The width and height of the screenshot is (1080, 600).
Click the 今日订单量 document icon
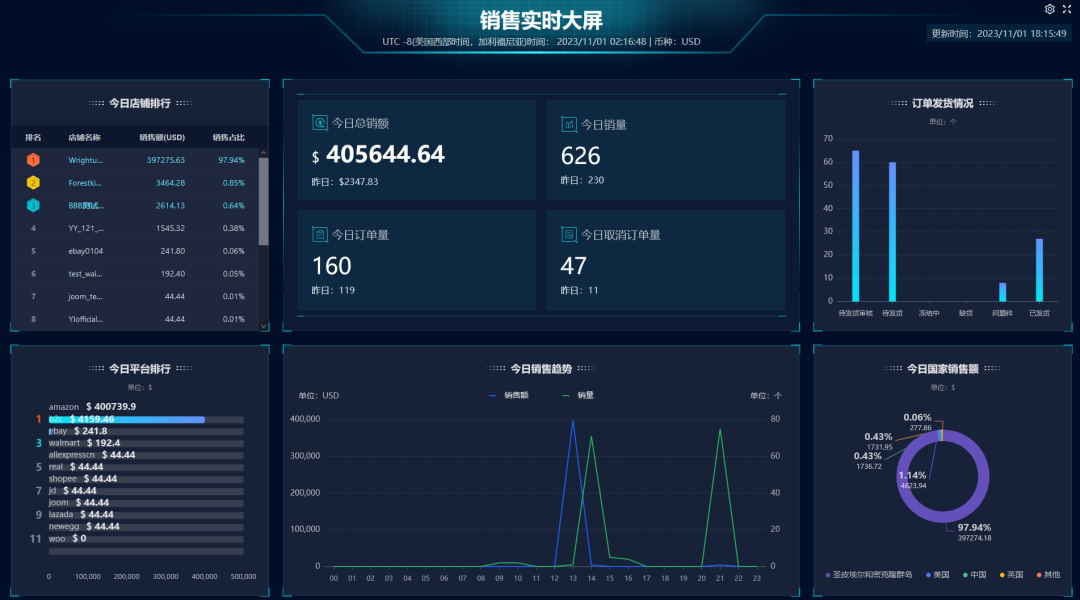point(321,234)
